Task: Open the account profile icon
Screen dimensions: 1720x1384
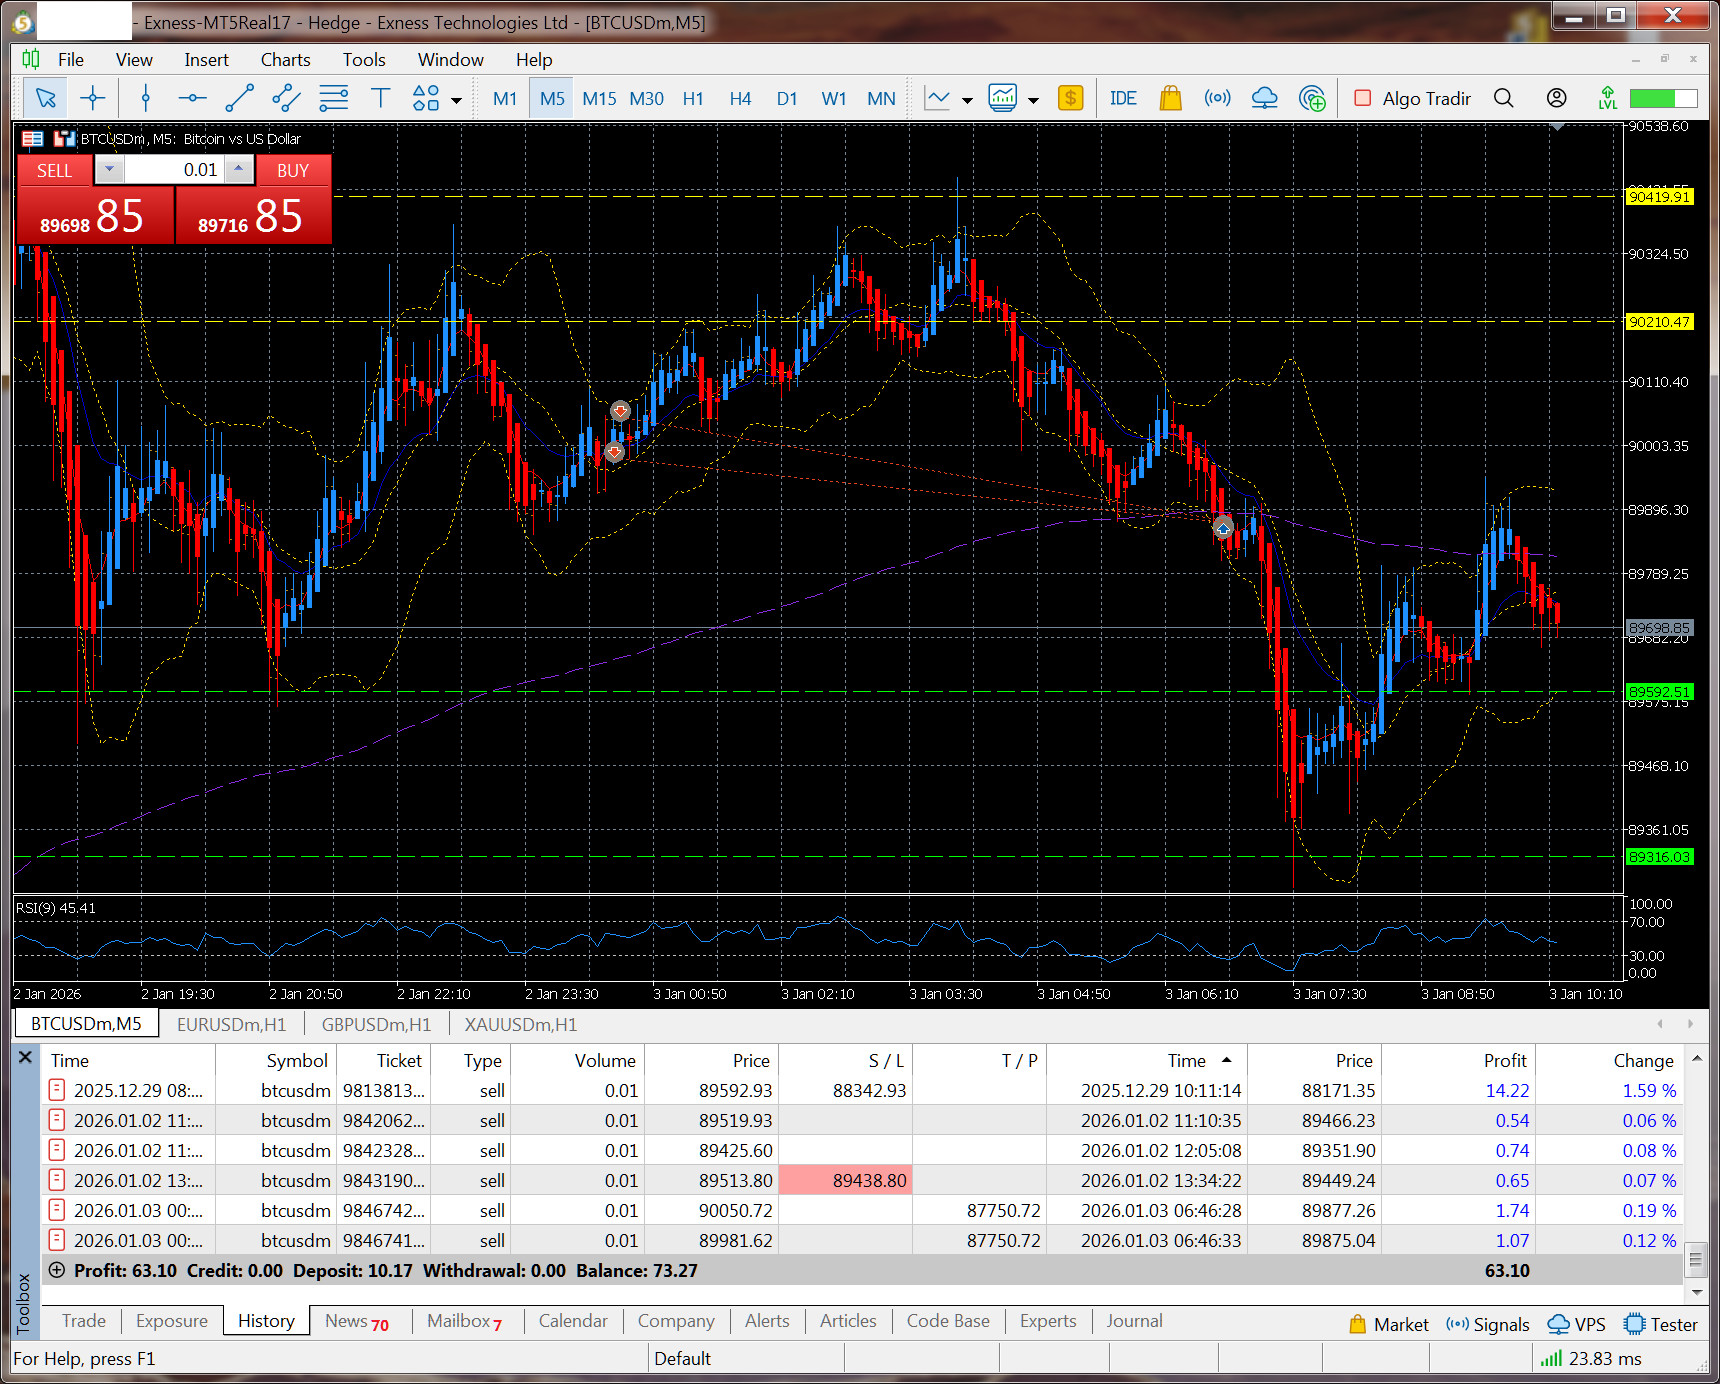Action: 1556,98
